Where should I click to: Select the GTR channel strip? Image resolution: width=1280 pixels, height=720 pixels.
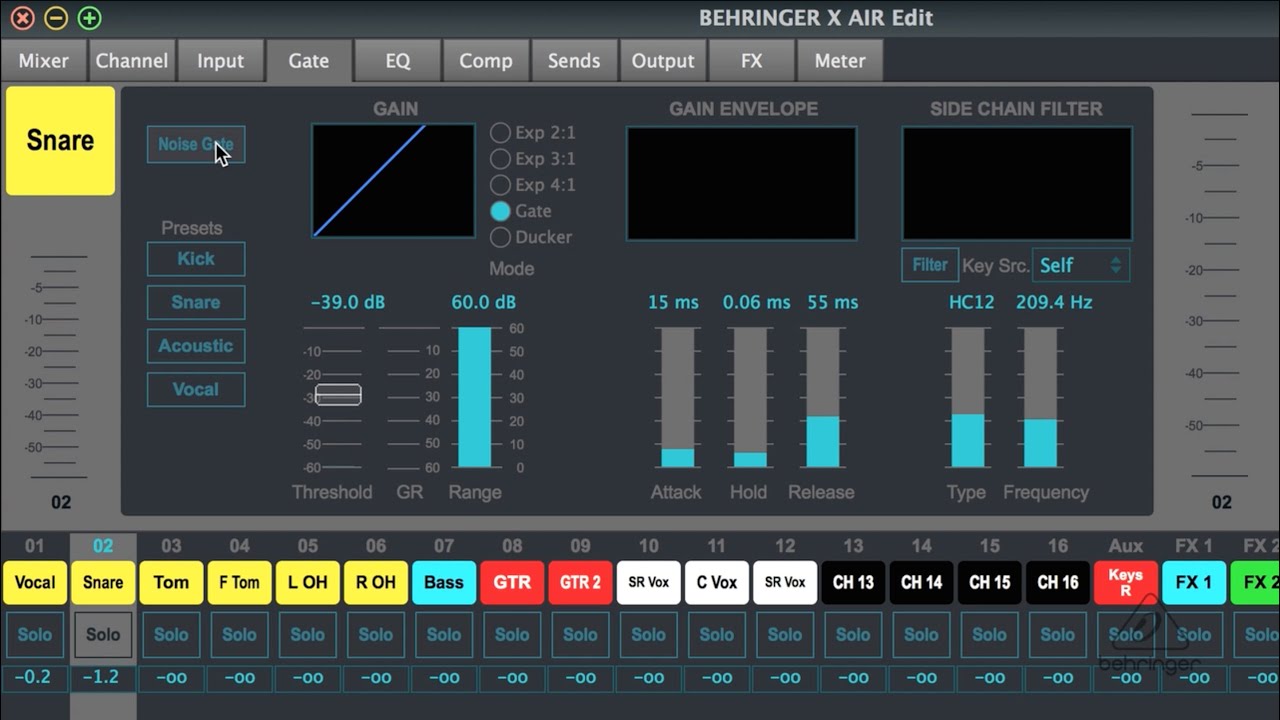coord(512,583)
